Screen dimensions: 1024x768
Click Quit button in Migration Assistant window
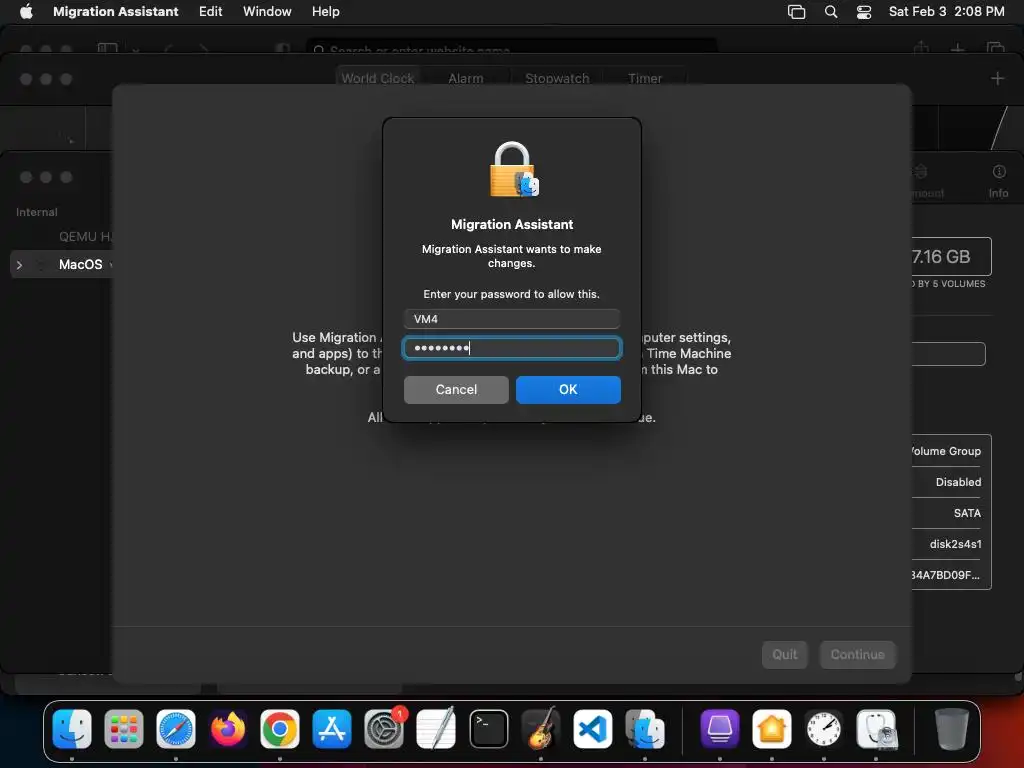pos(784,654)
